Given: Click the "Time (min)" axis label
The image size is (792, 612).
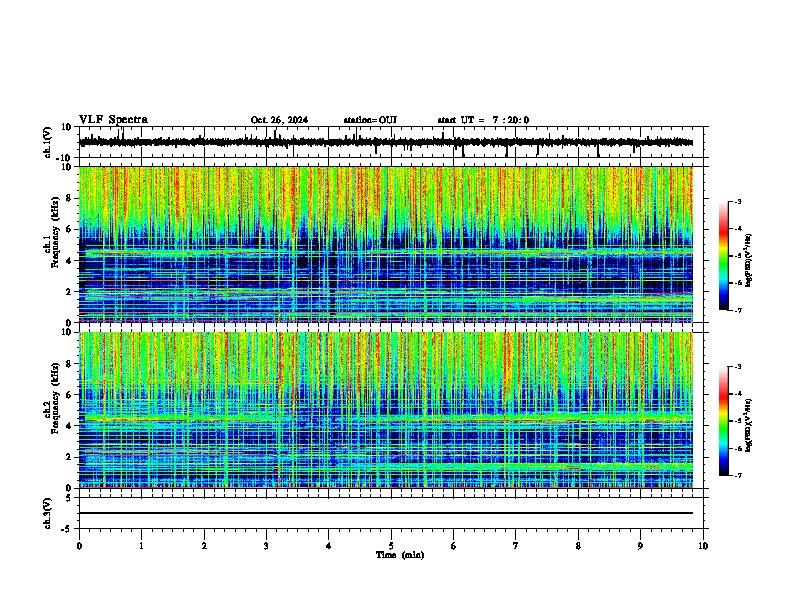Looking at the screenshot, I should [400, 555].
